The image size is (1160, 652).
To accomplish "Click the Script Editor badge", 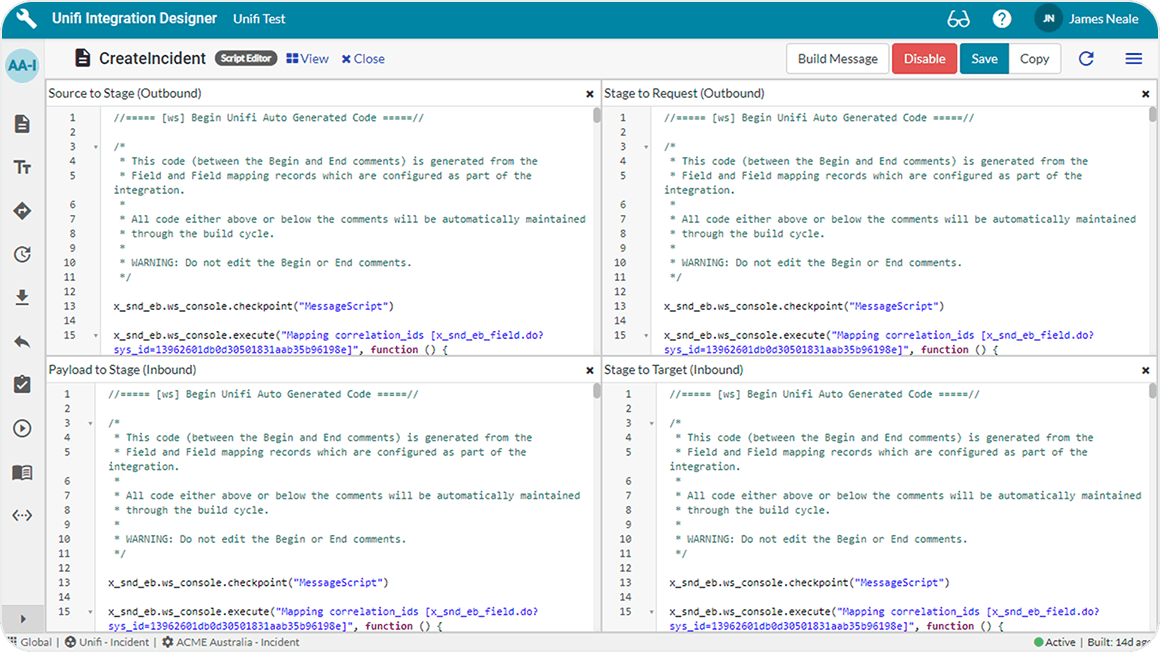I will pos(246,58).
